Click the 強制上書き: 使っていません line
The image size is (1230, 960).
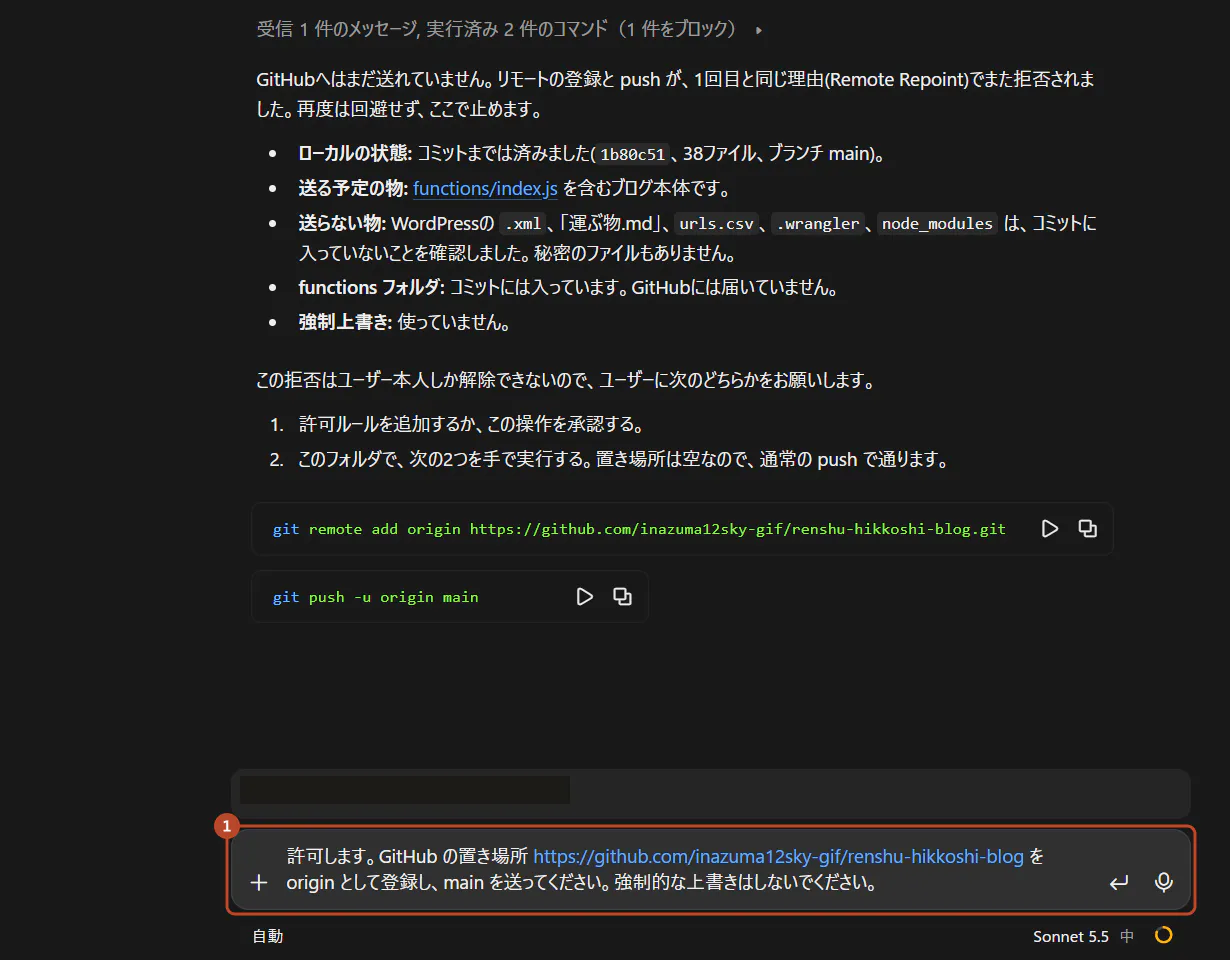click(405, 323)
